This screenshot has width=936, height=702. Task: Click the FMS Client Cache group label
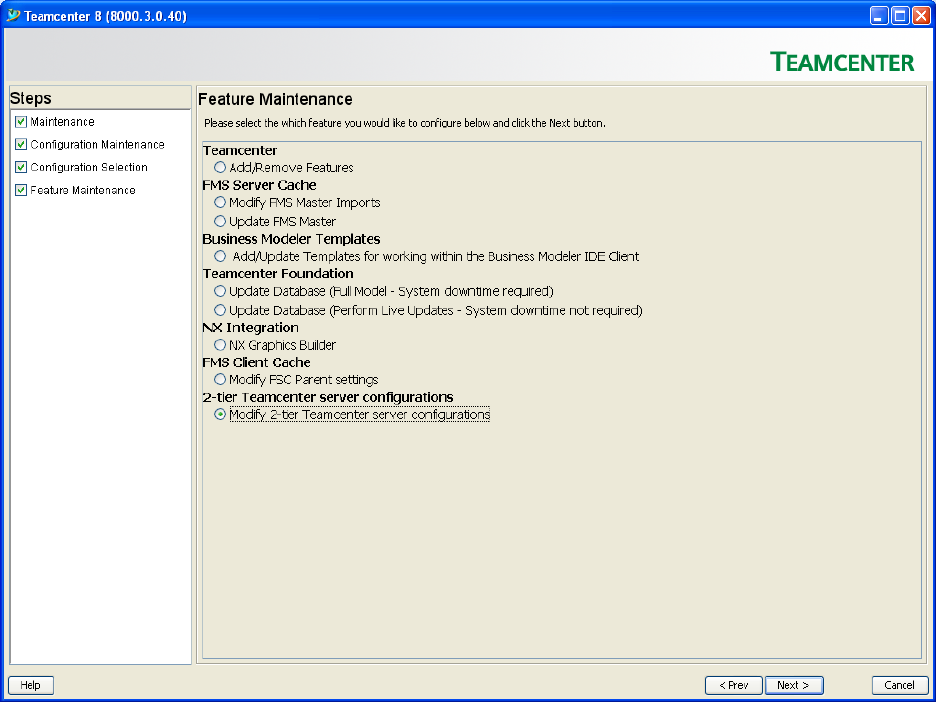click(257, 362)
